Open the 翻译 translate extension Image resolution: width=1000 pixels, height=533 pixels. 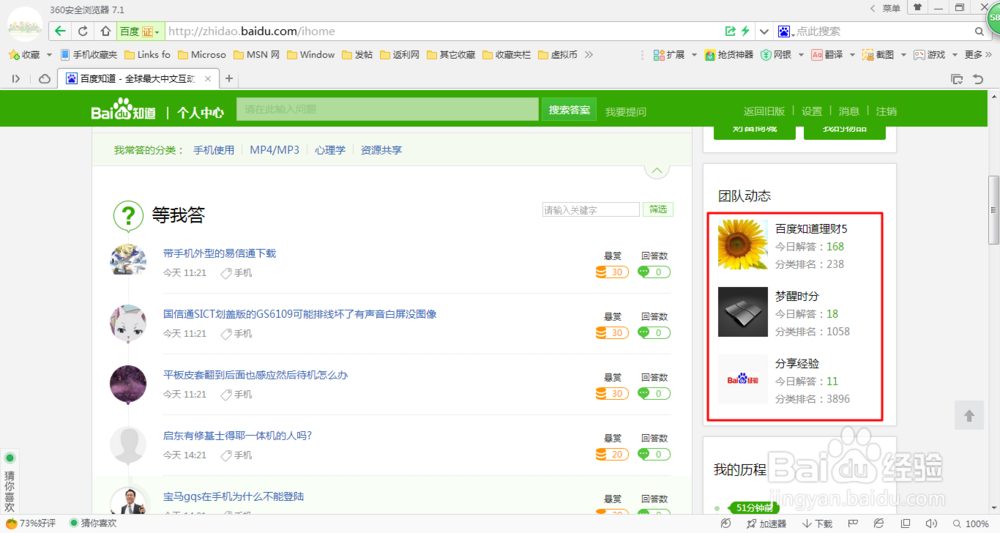pos(827,55)
